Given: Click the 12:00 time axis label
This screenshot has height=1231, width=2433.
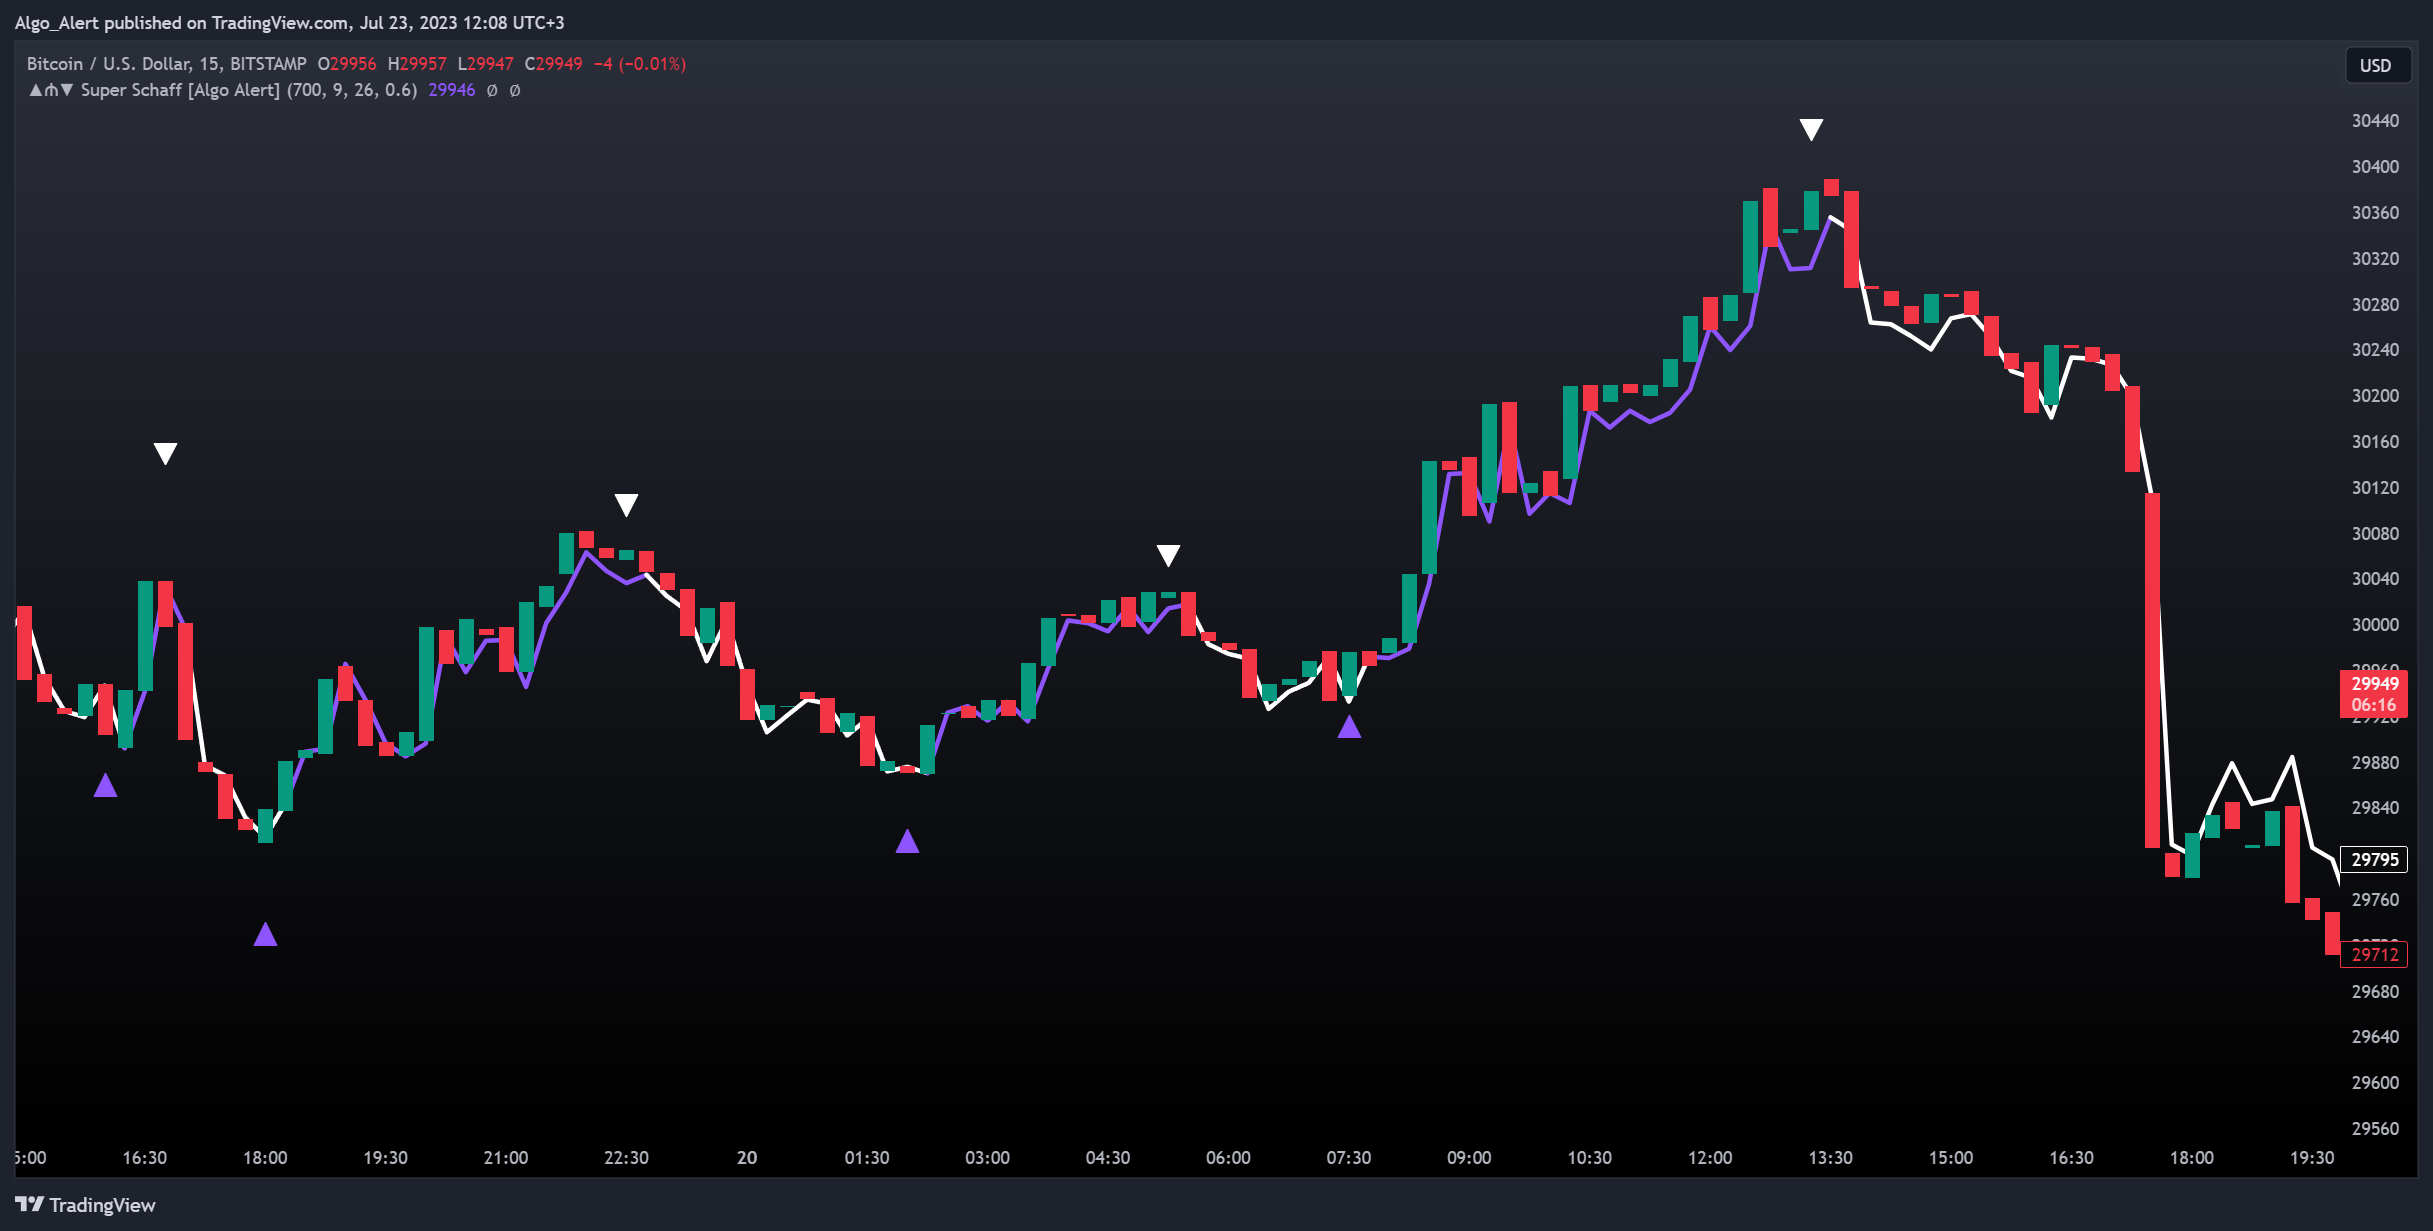Looking at the screenshot, I should (1710, 1158).
